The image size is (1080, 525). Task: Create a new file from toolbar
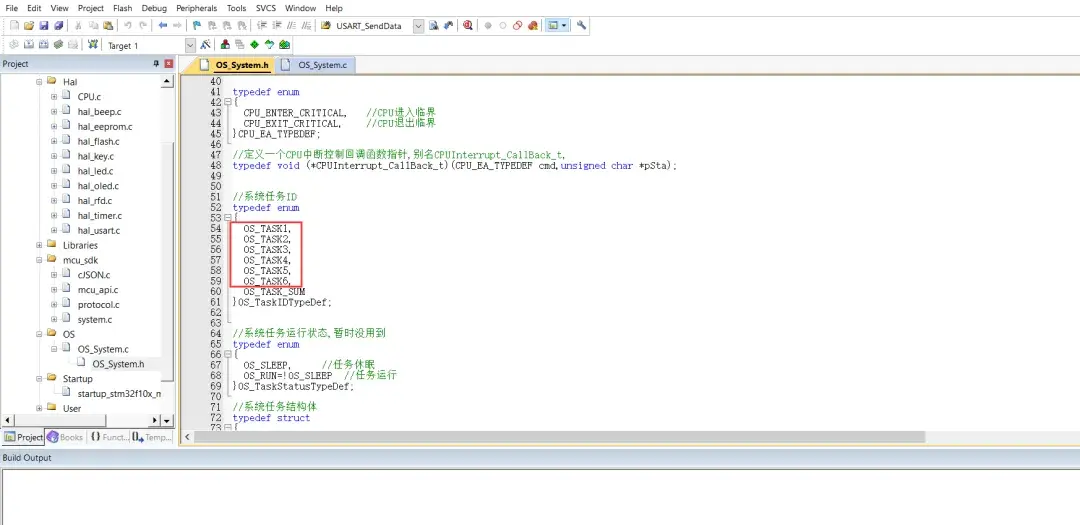[x=14, y=25]
